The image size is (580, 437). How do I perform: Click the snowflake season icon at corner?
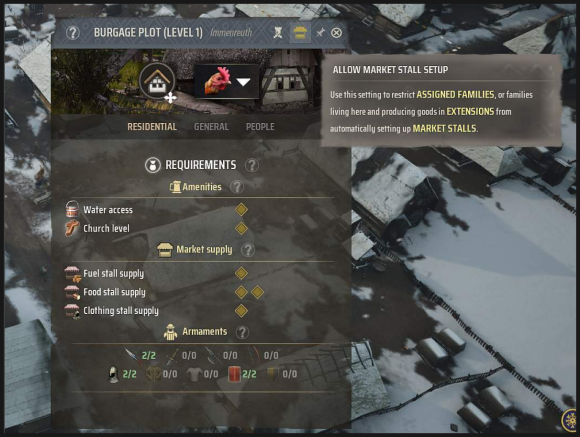point(570,421)
